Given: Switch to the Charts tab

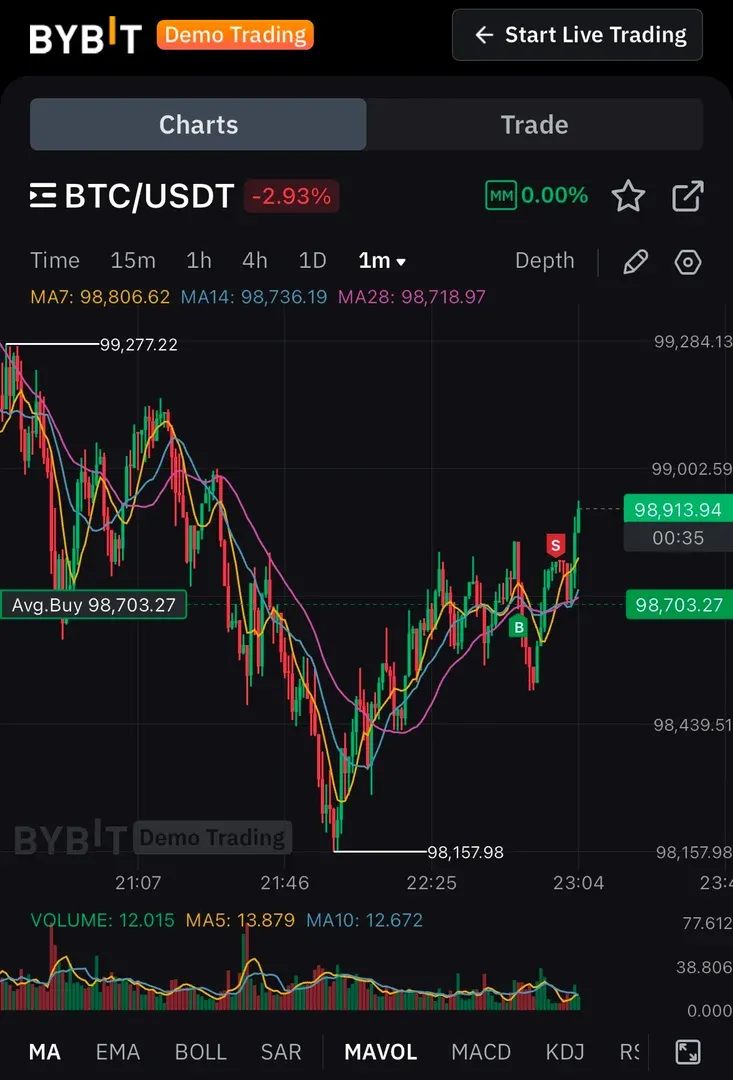Looking at the screenshot, I should 198,125.
